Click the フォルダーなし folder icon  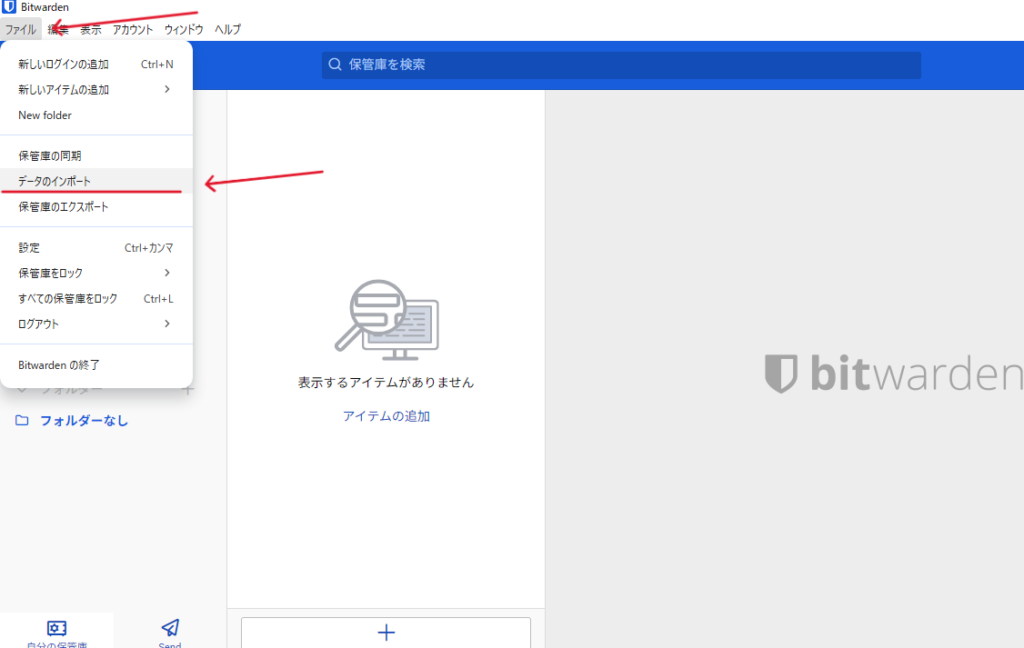click(22, 420)
